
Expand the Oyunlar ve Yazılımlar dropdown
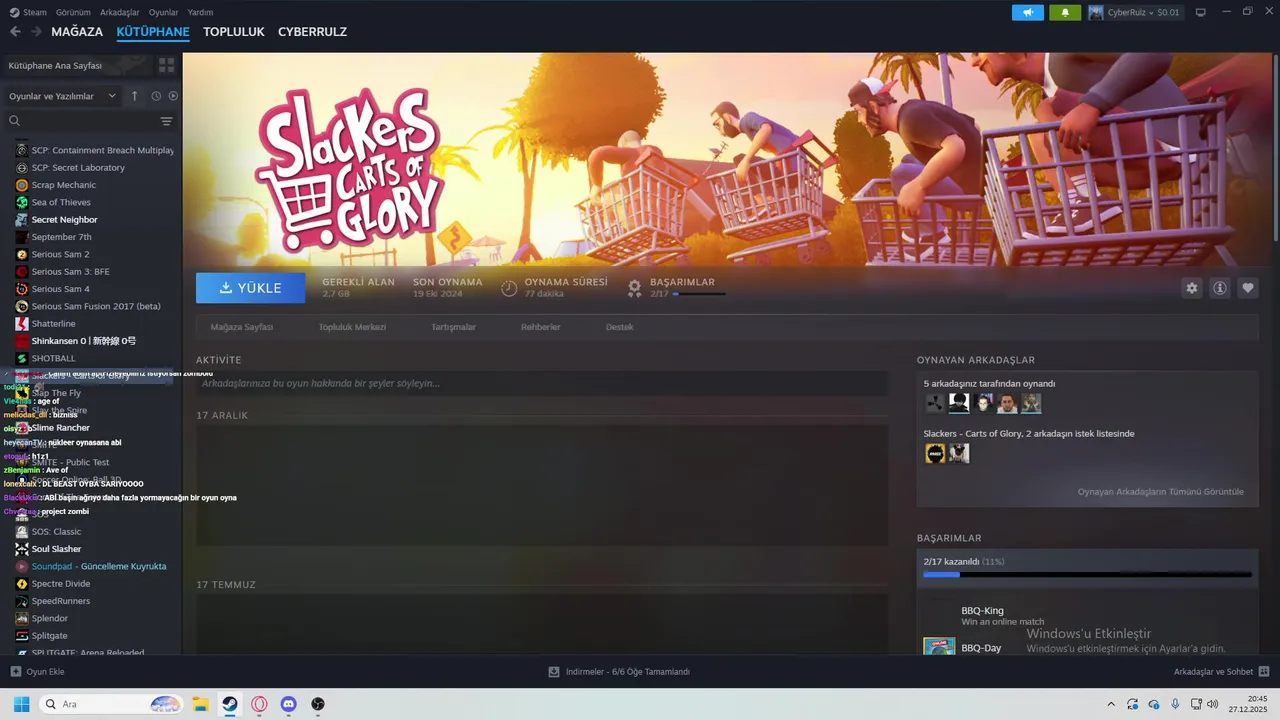click(62, 96)
